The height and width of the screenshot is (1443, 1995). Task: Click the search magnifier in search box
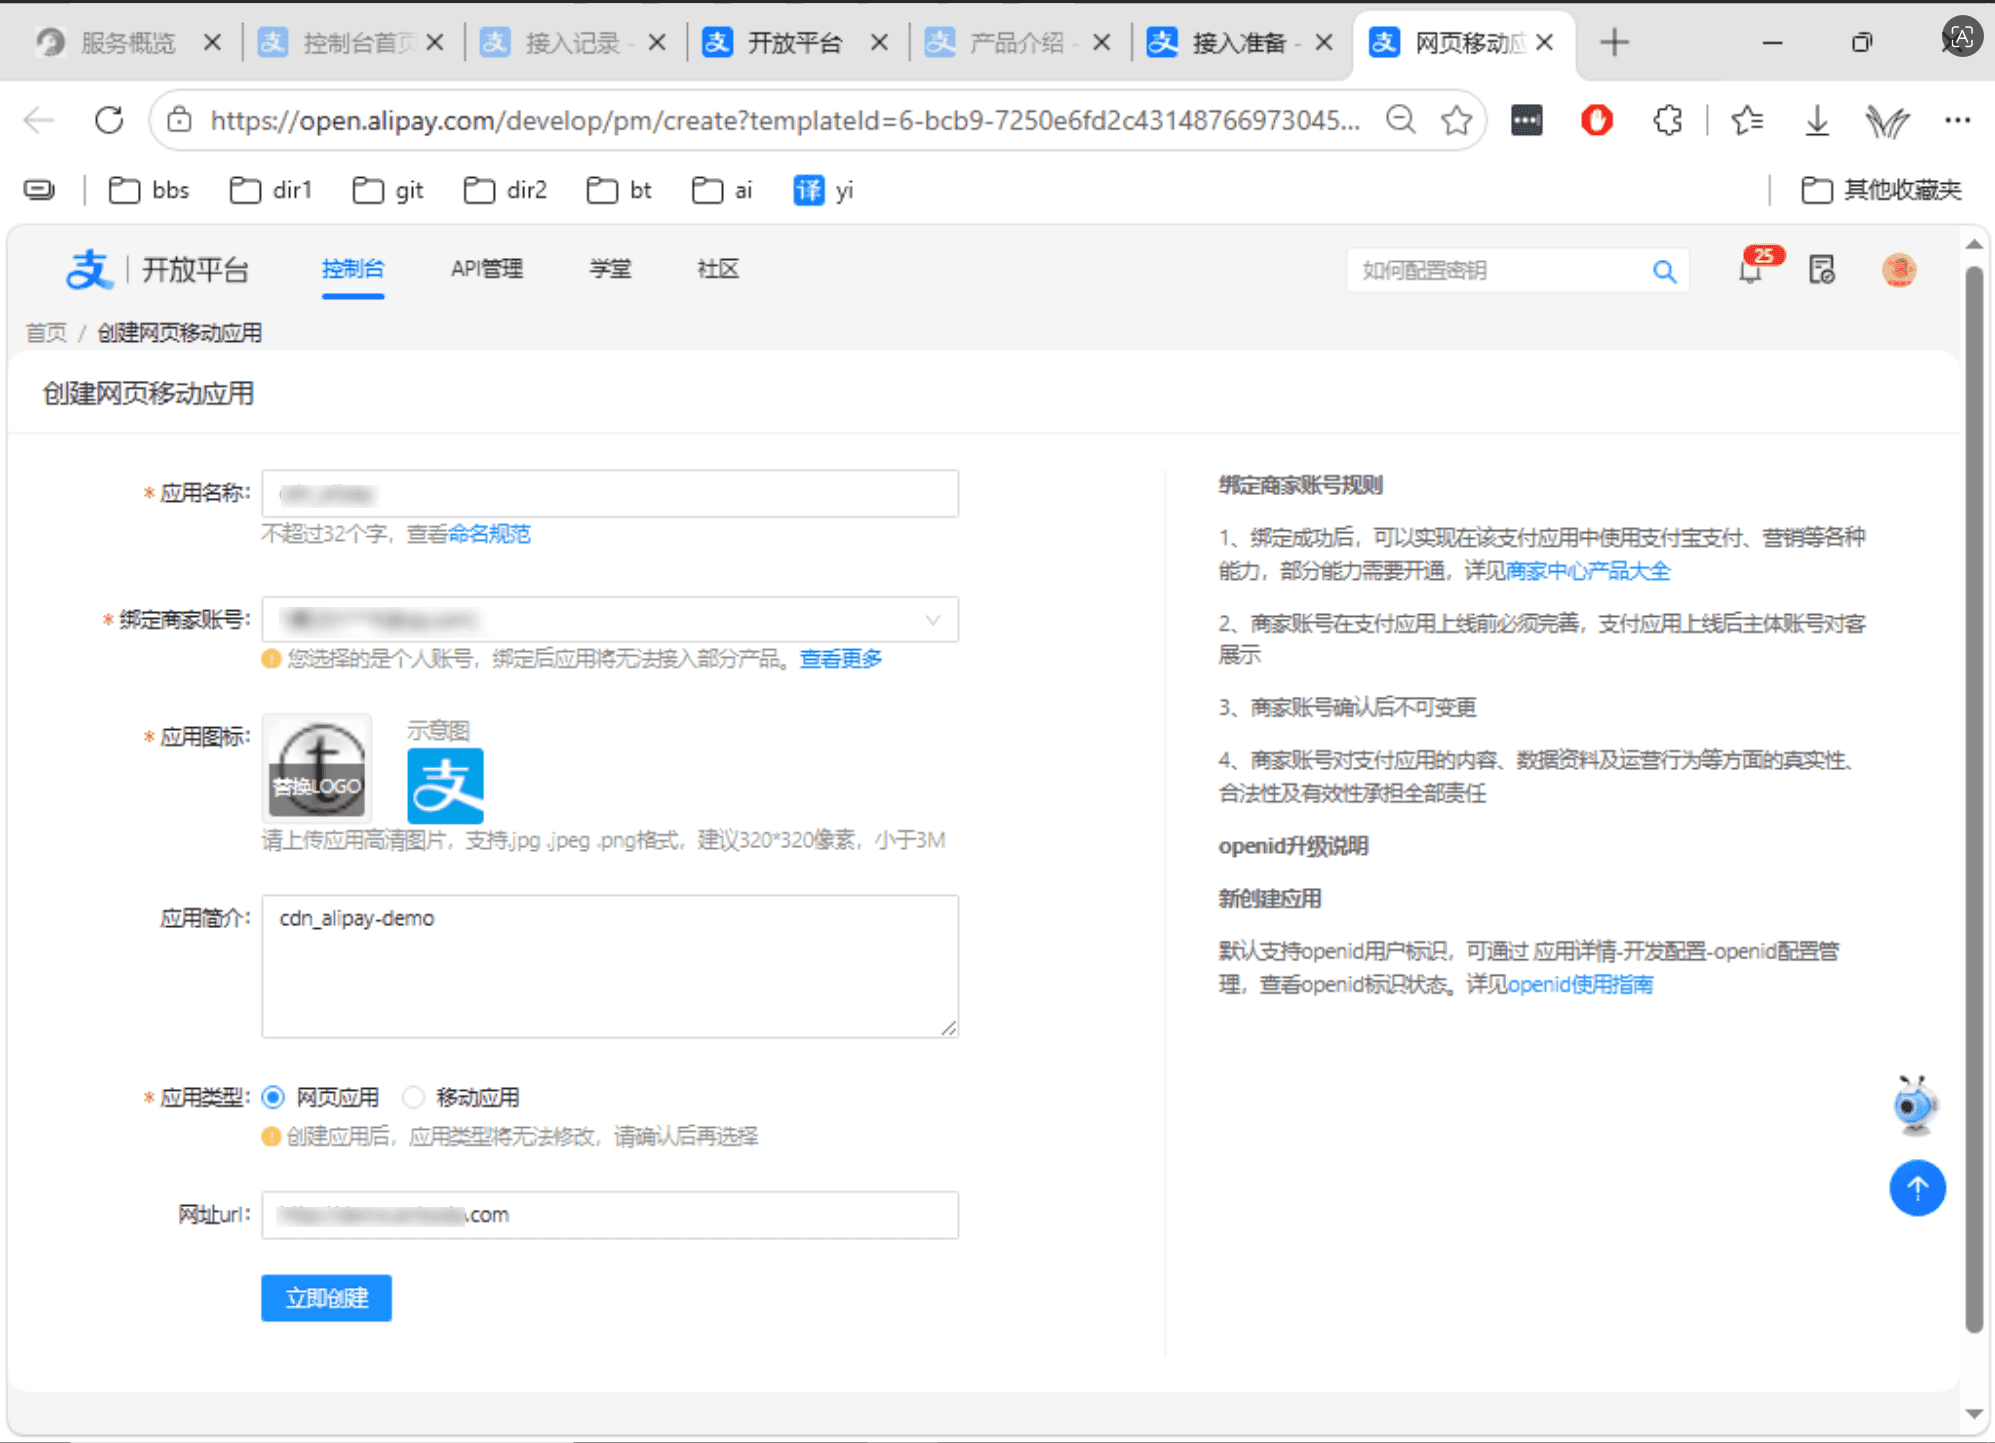click(1664, 271)
